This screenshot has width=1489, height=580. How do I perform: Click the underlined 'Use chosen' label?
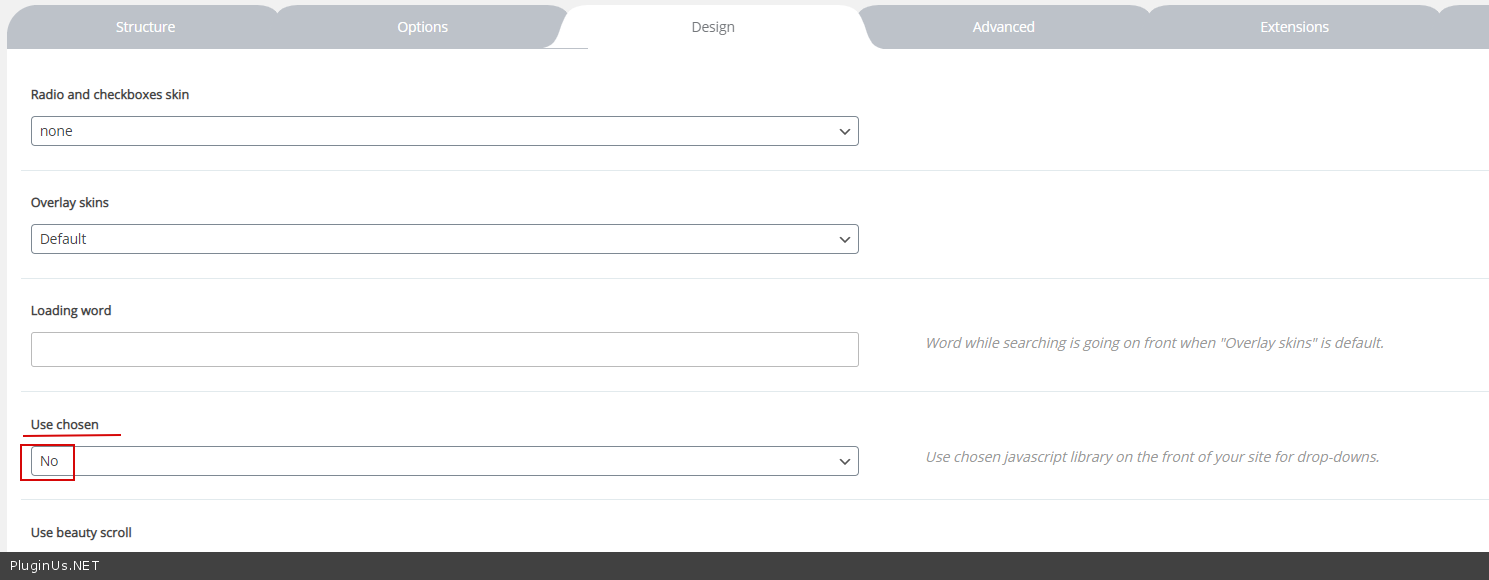point(65,425)
